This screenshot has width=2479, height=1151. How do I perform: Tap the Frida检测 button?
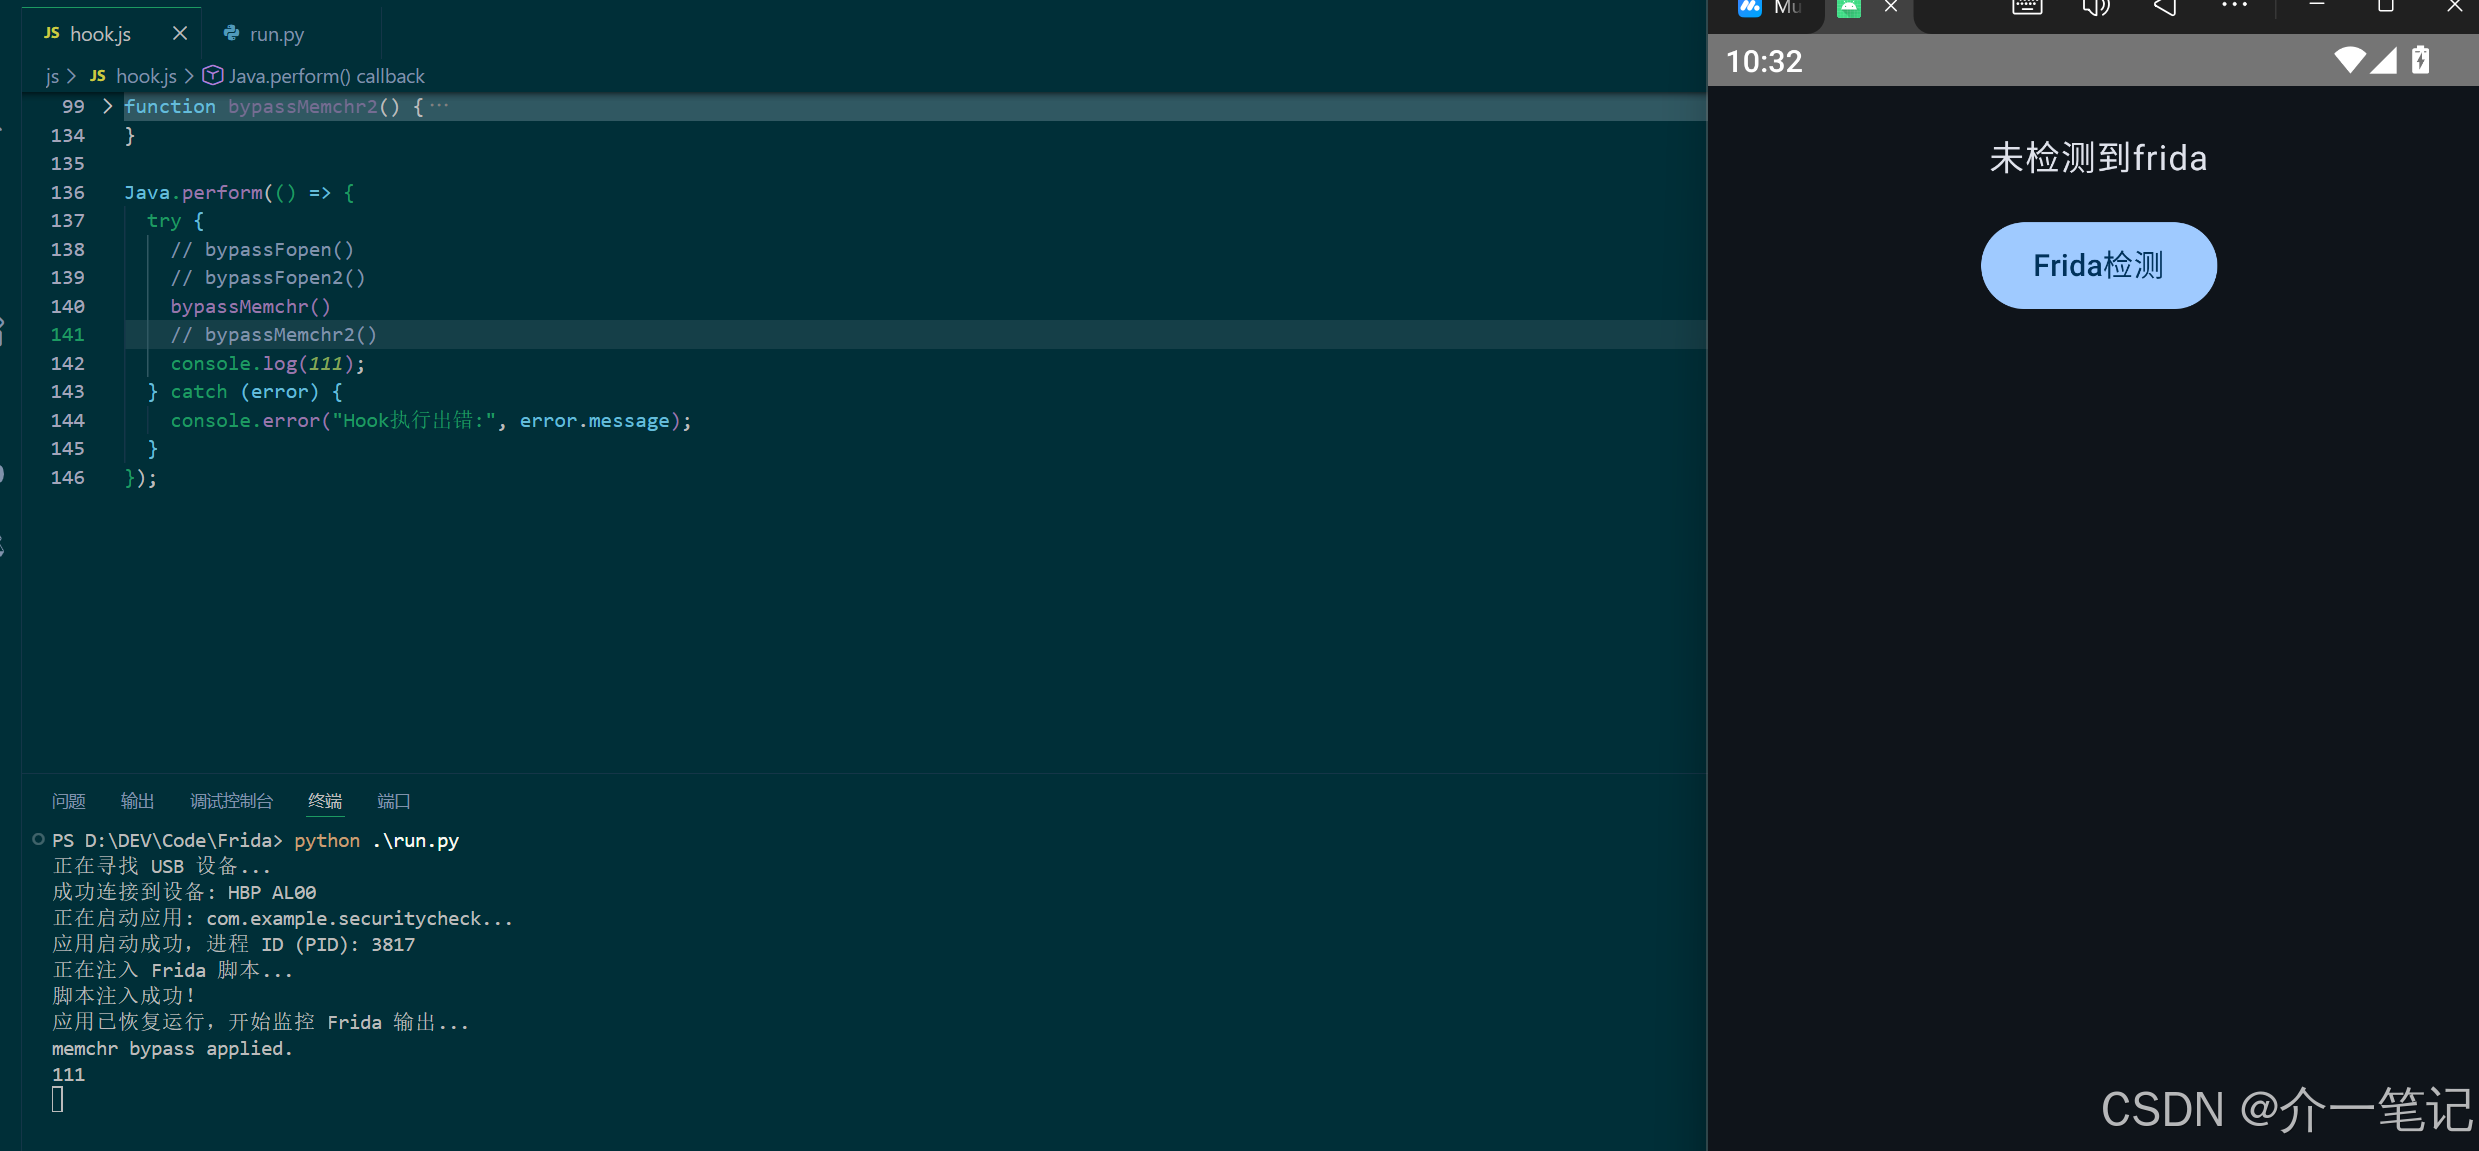pyautogui.click(x=2098, y=265)
